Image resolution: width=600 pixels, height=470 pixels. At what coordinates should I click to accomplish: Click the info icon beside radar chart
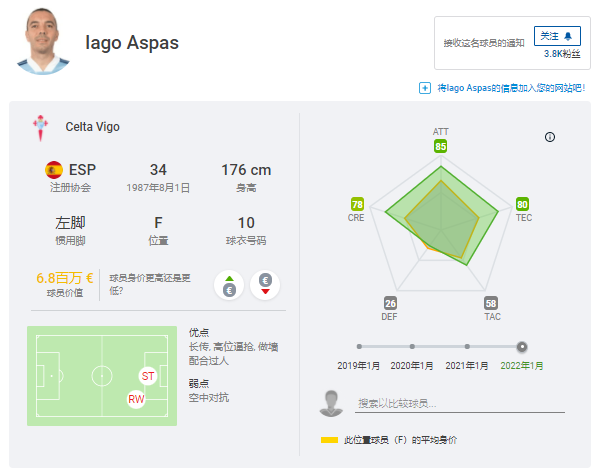550,137
